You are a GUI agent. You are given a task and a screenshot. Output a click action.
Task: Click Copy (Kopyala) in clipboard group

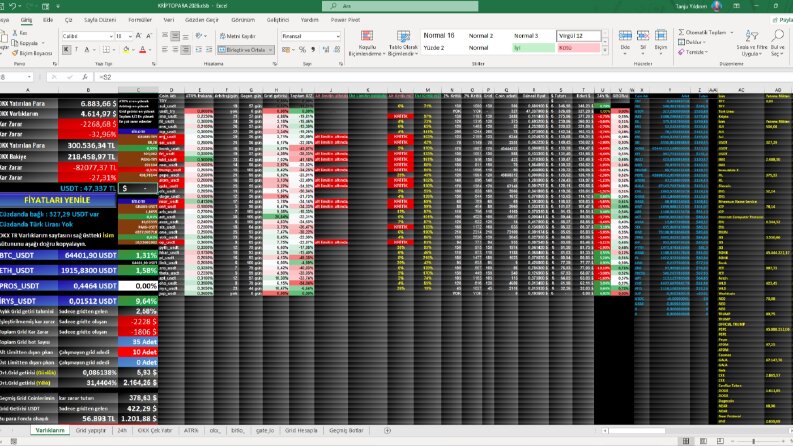coord(25,43)
